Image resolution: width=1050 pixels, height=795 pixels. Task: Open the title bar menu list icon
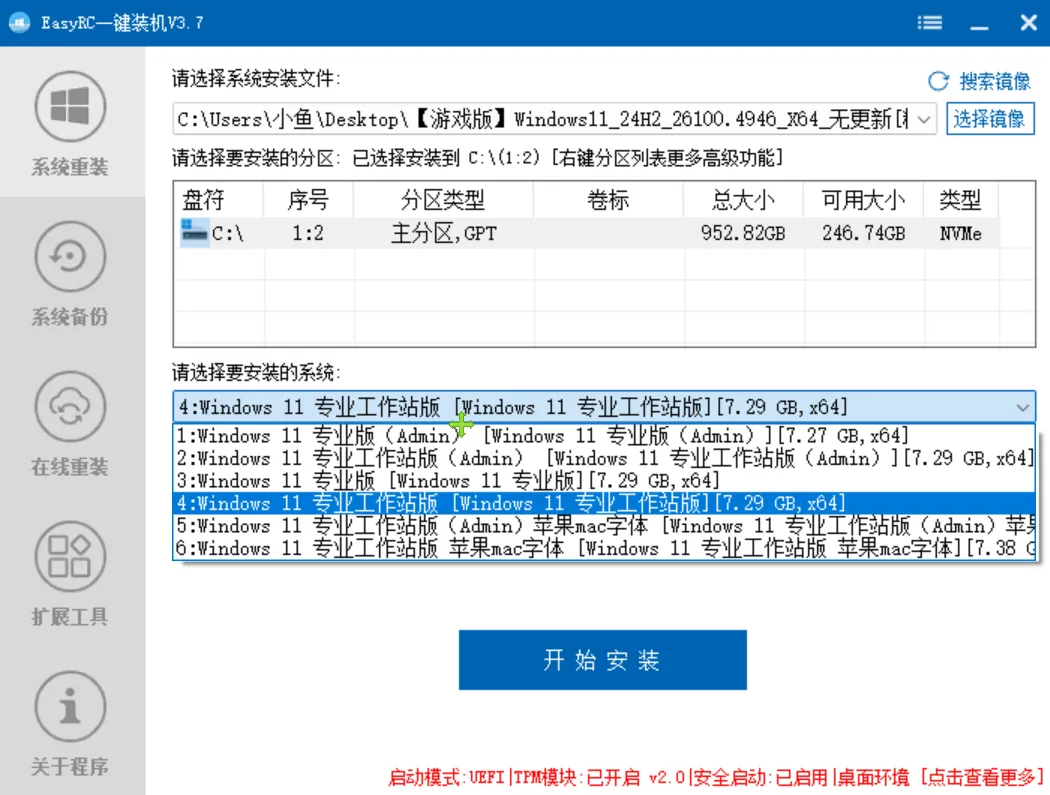pyautogui.click(x=929, y=23)
